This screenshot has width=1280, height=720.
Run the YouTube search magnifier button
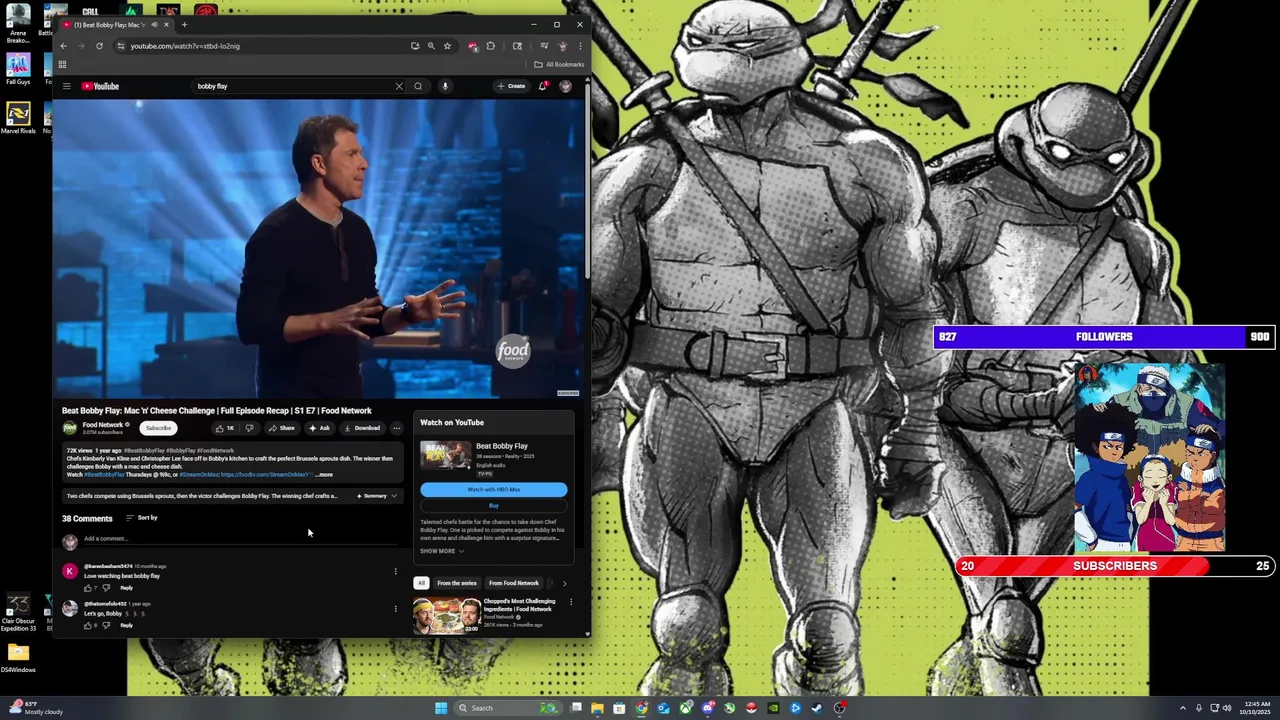418,86
